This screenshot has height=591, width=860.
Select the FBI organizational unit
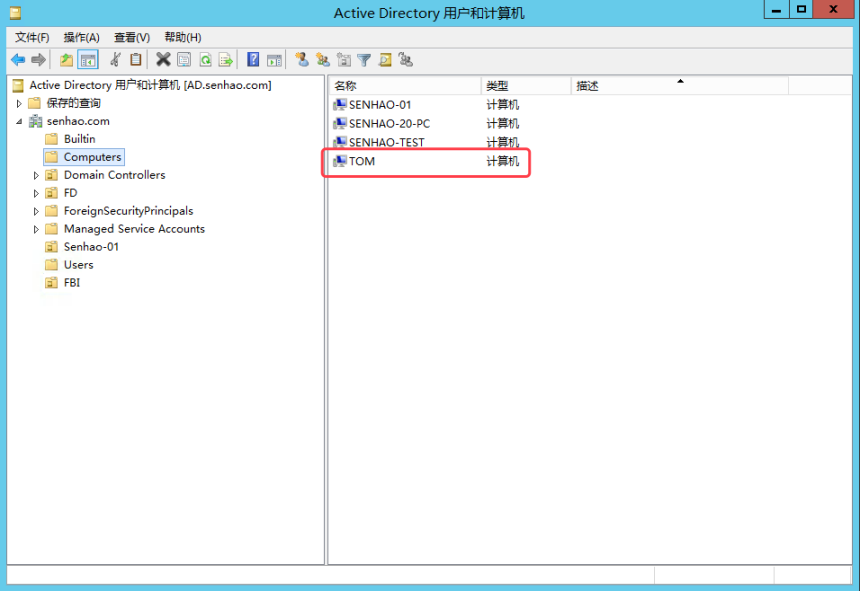tap(72, 283)
